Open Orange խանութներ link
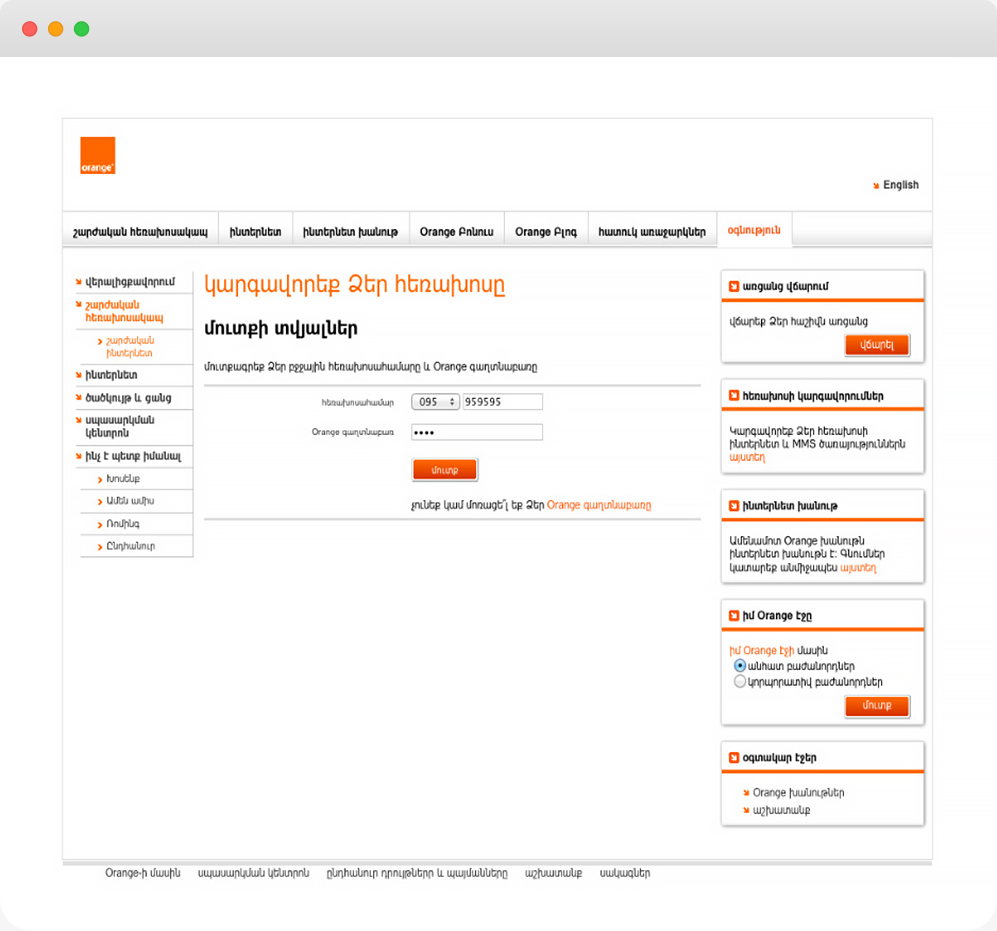The image size is (997, 931). point(799,793)
